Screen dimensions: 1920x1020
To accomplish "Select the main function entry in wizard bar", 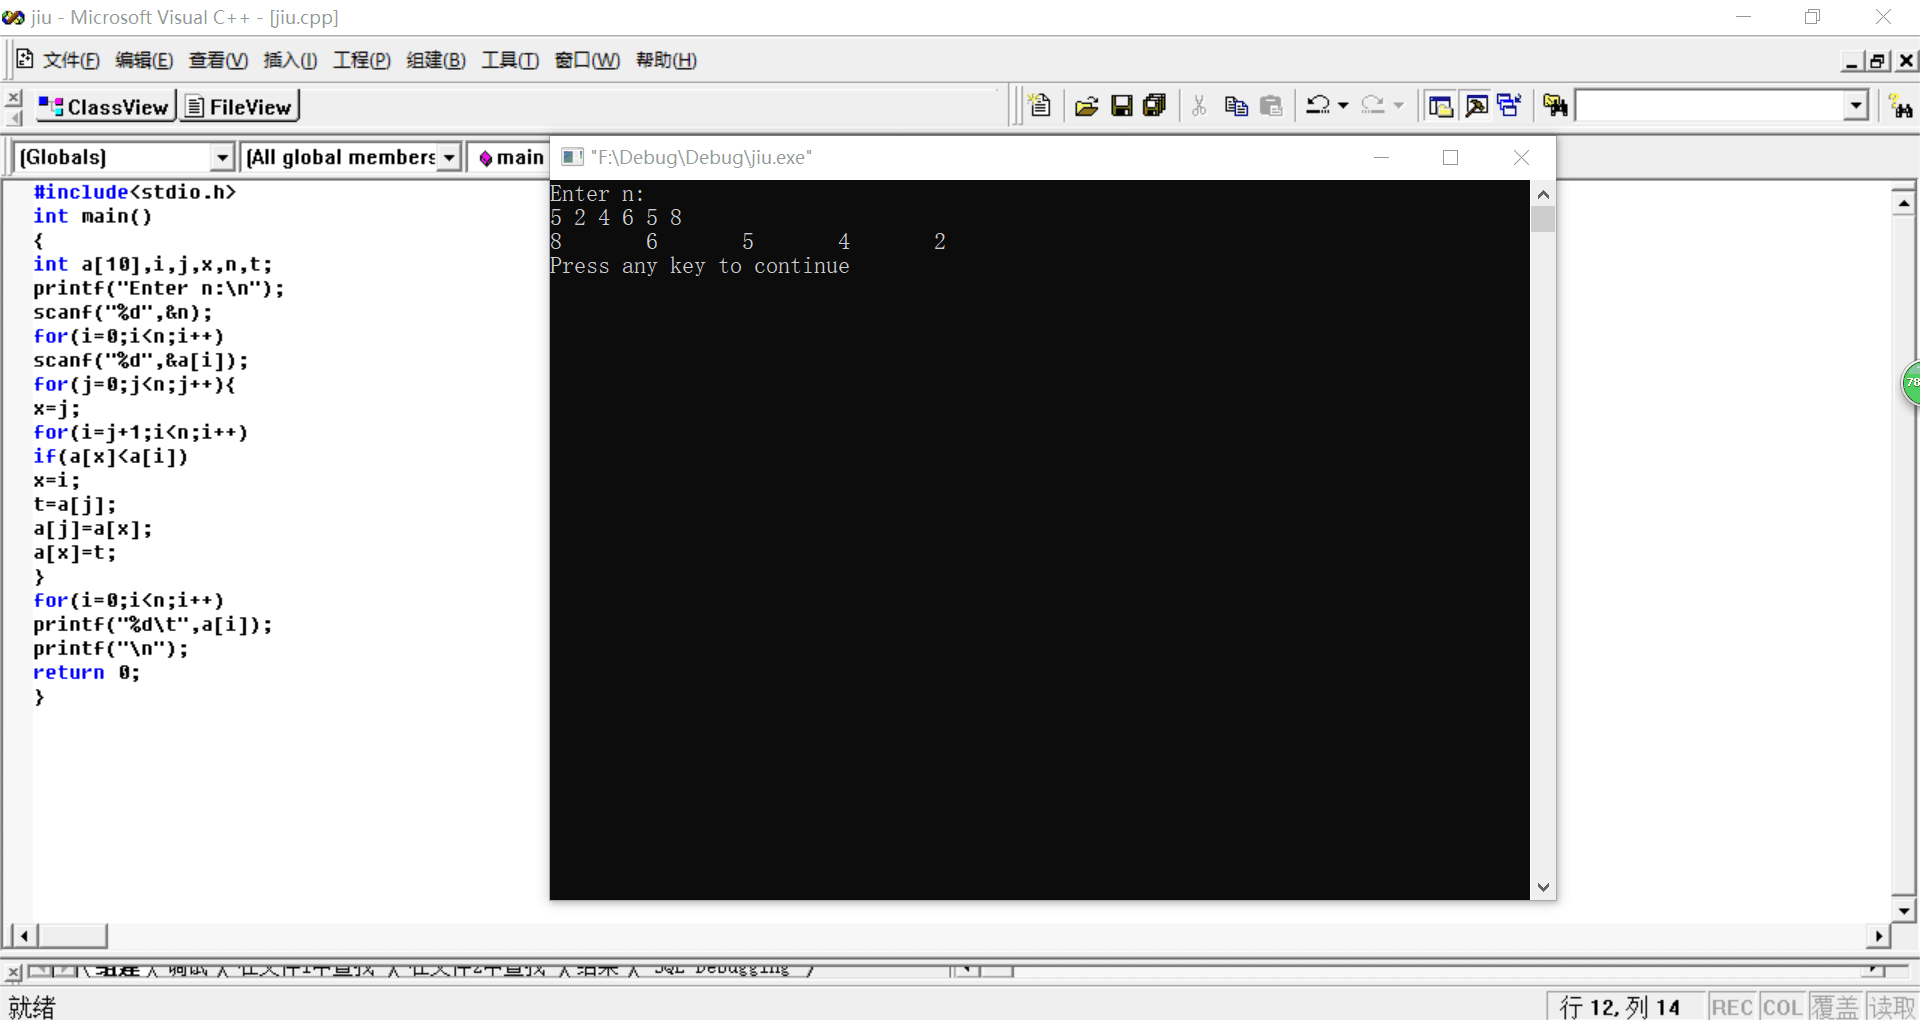I will [511, 157].
